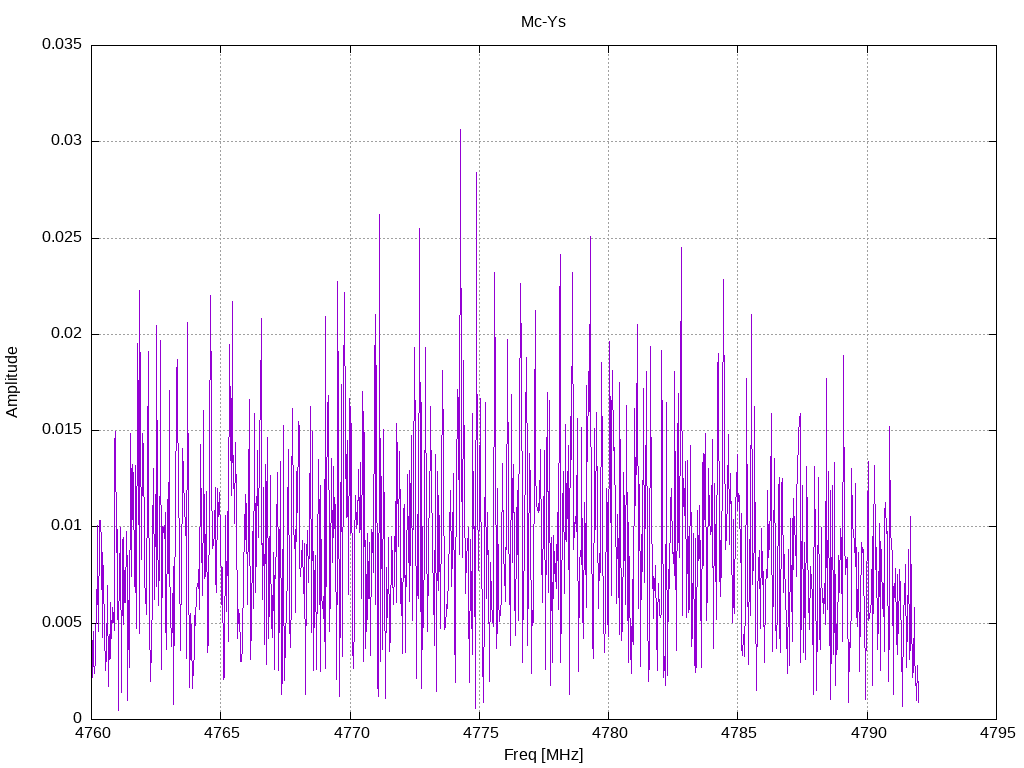Click the x-axis tick label 4795
The height and width of the screenshot is (768, 1024).
997,733
